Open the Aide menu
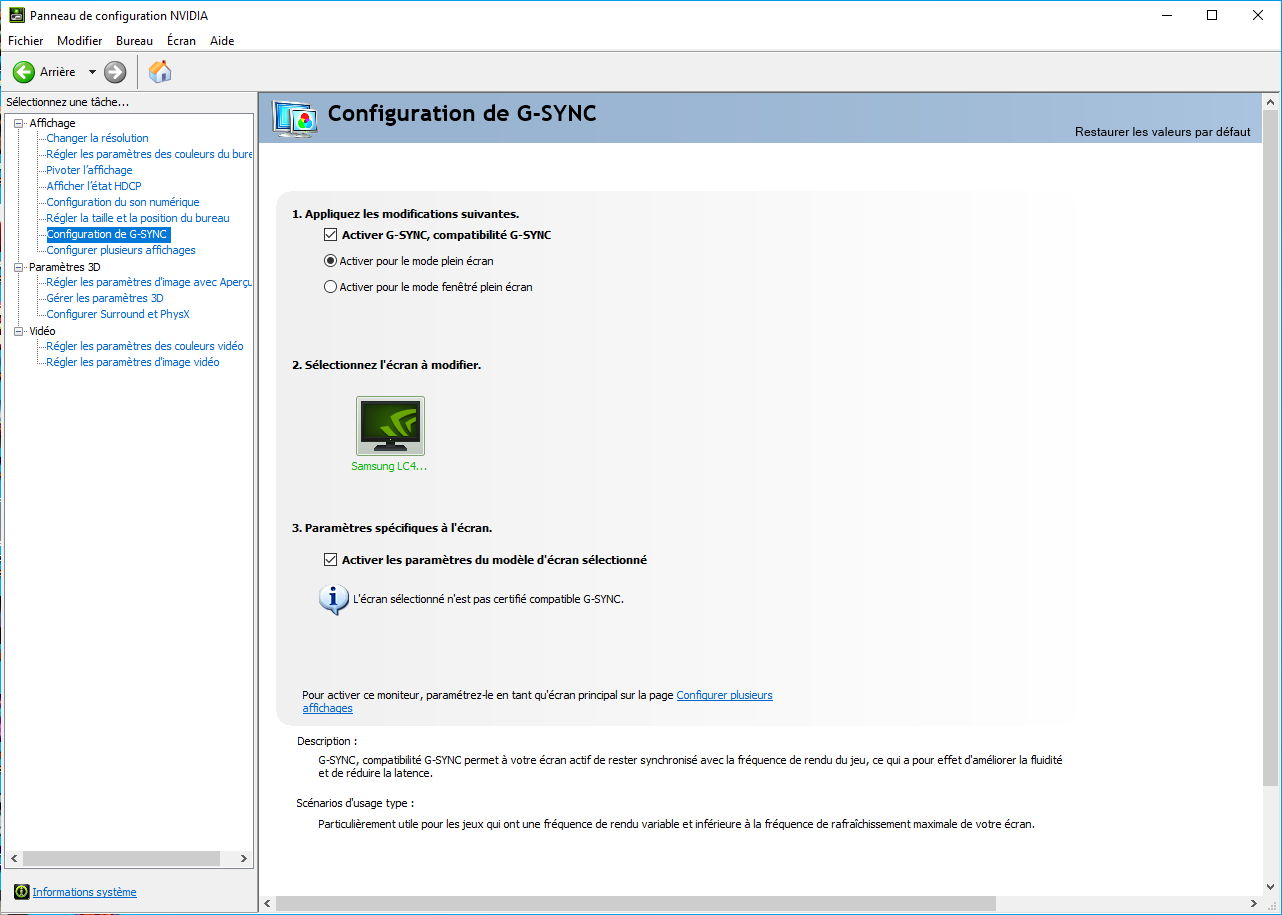The height and width of the screenshot is (915, 1282). [222, 41]
